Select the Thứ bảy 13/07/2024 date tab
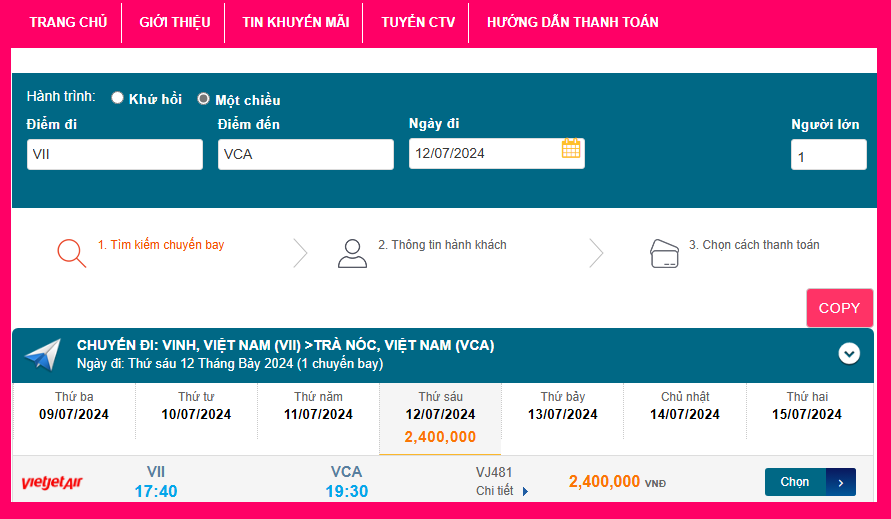 (563, 406)
